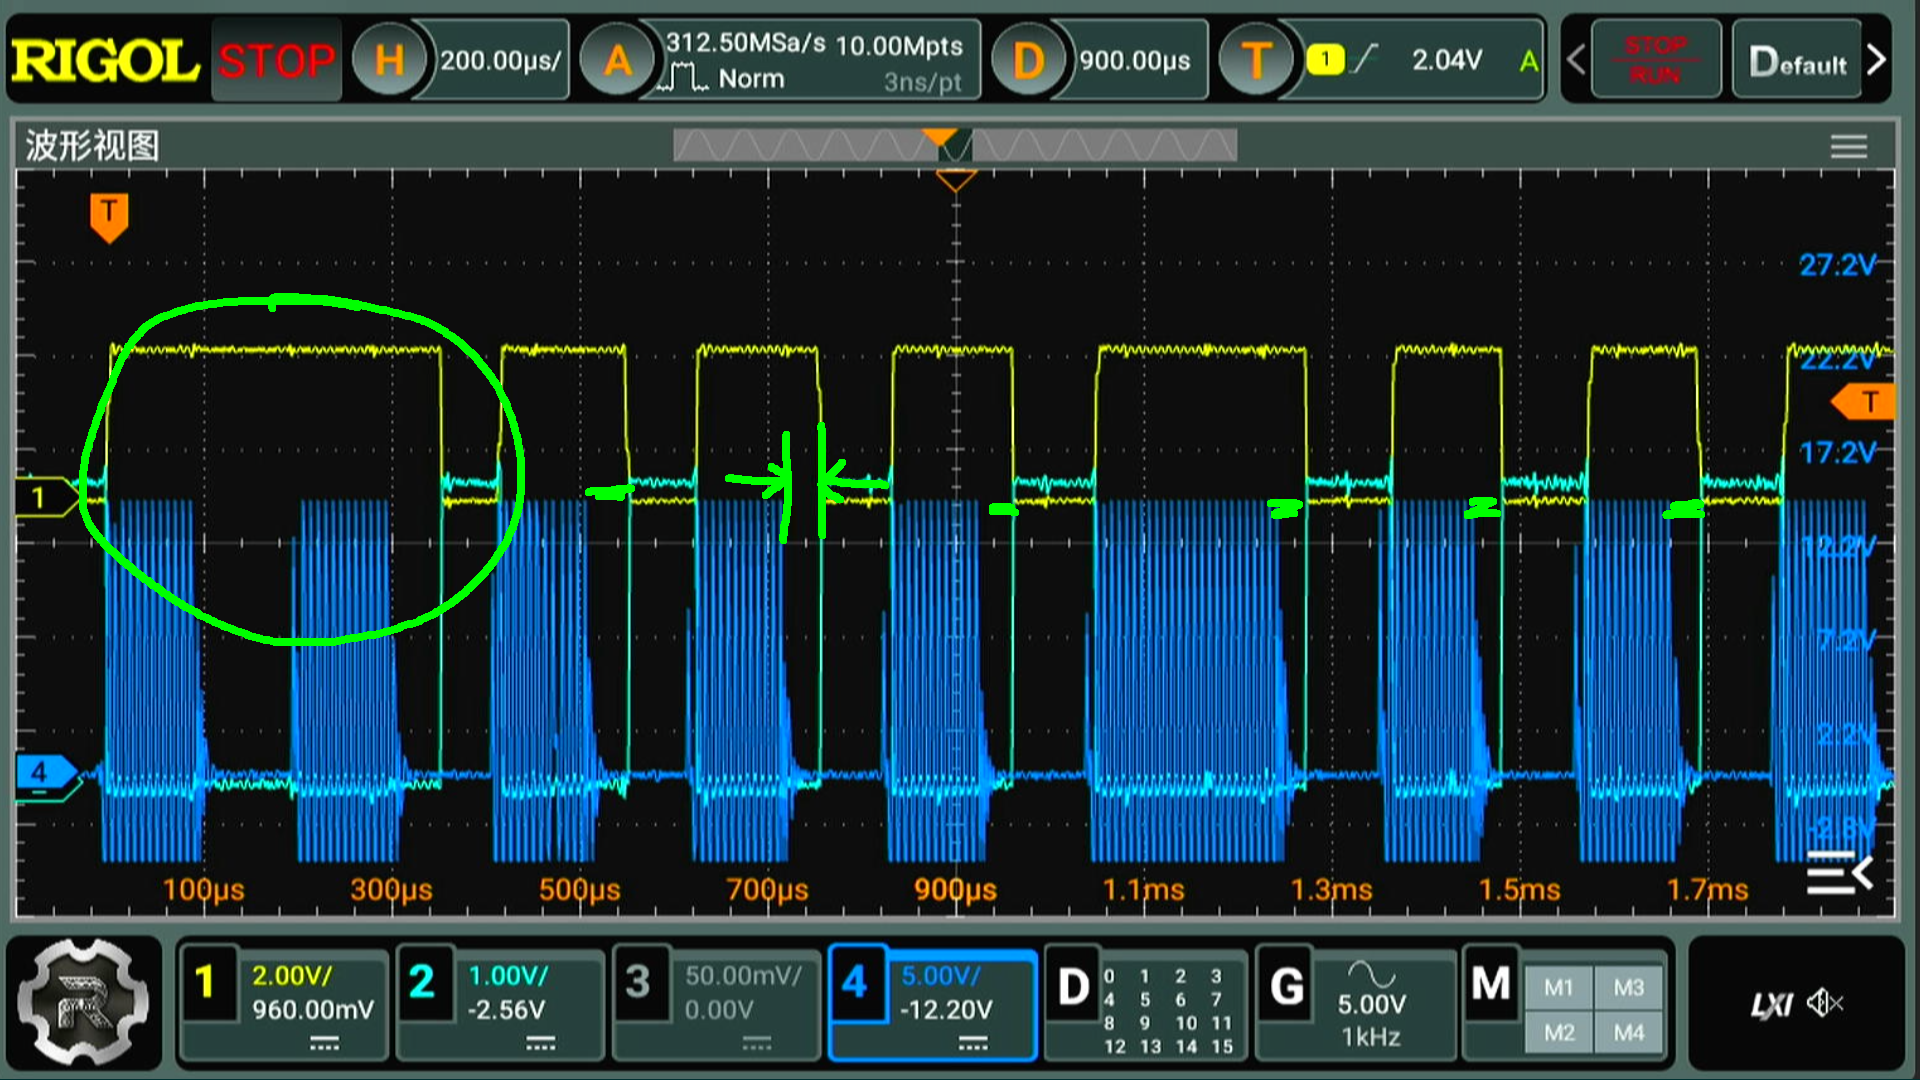Show previous quick buttons with left arrow

point(1576,60)
